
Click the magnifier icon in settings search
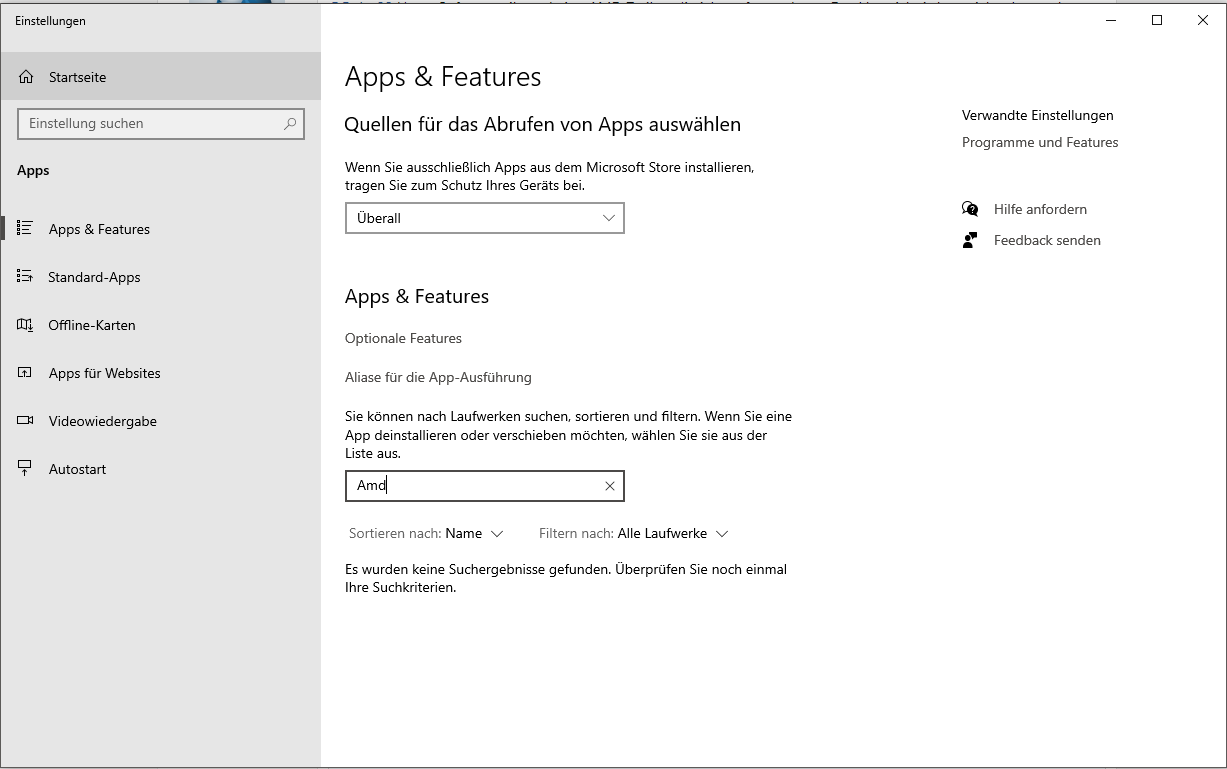(x=290, y=124)
